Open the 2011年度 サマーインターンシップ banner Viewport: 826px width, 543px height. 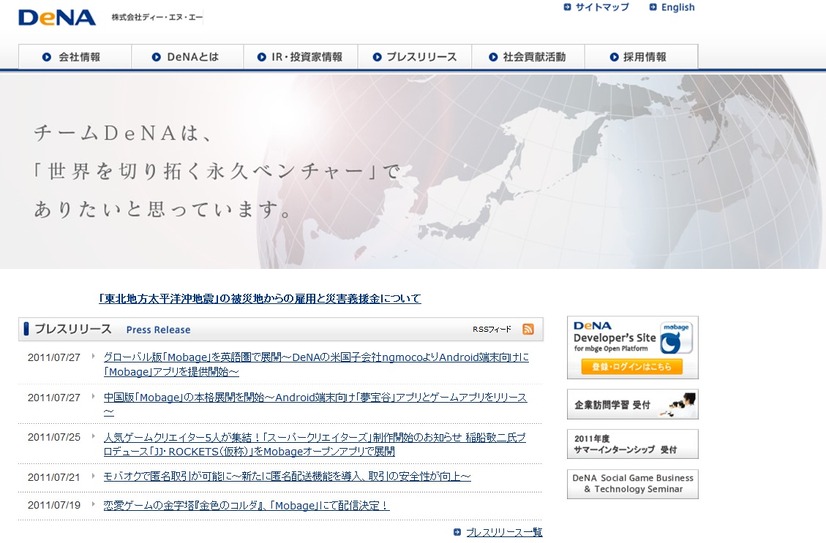click(x=633, y=444)
